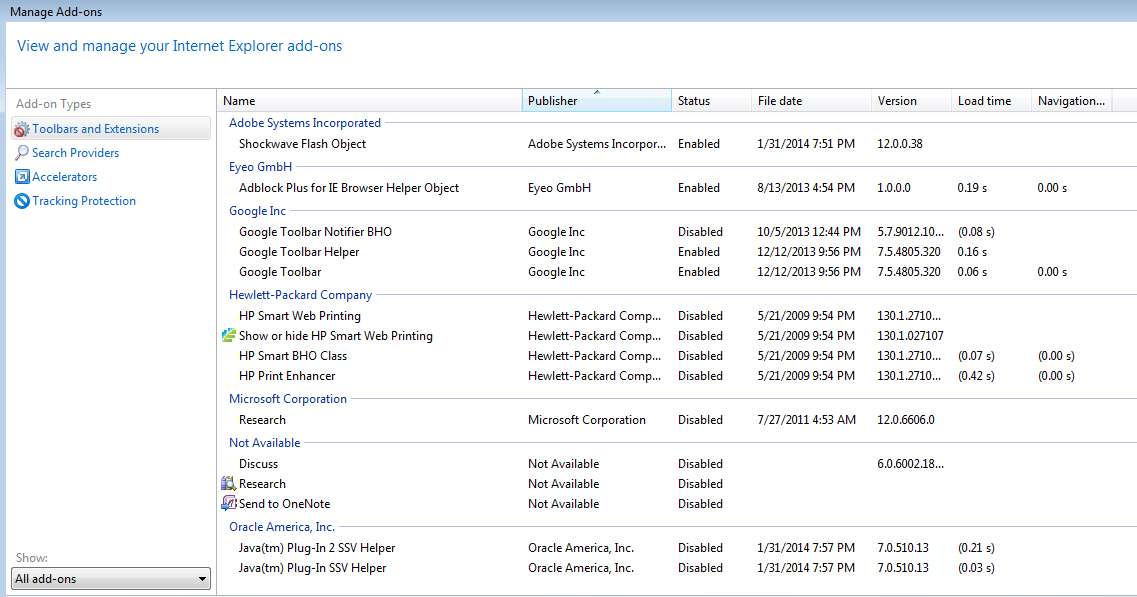Select Java(tm) Plug-In 2 SSV Helper
Screen dimensions: 1137x597
tap(317, 548)
